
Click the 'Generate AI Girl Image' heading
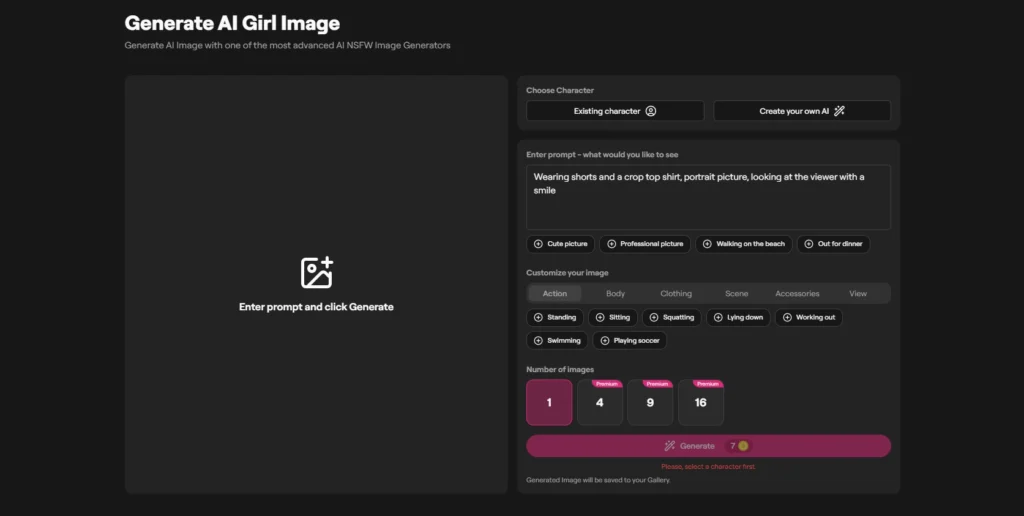tap(232, 23)
